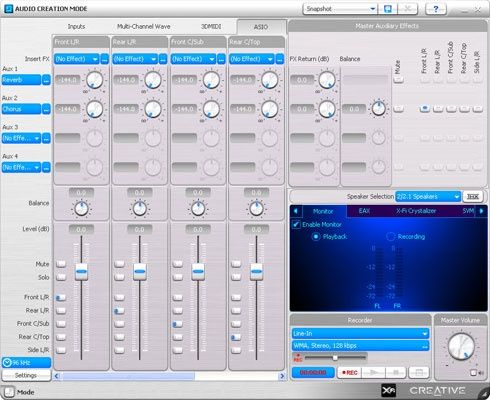490x400 pixels.
Task: Open help with the question mark icon
Action: coord(436,9)
